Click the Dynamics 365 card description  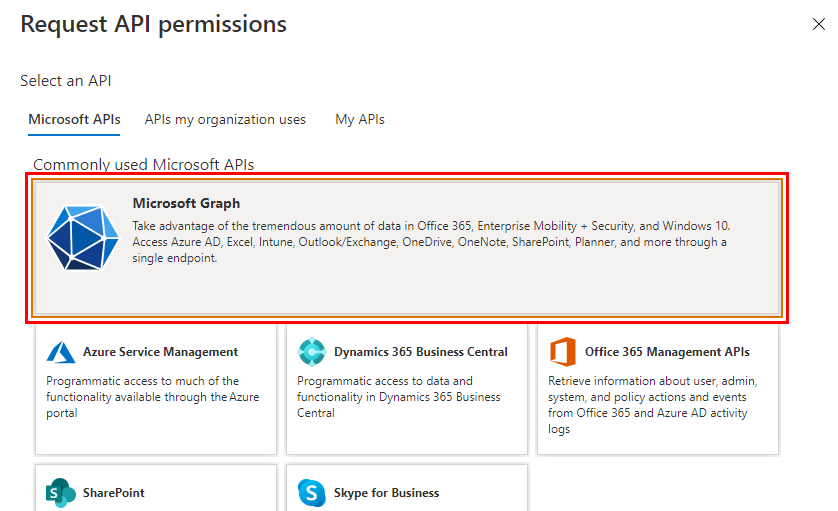click(399, 397)
